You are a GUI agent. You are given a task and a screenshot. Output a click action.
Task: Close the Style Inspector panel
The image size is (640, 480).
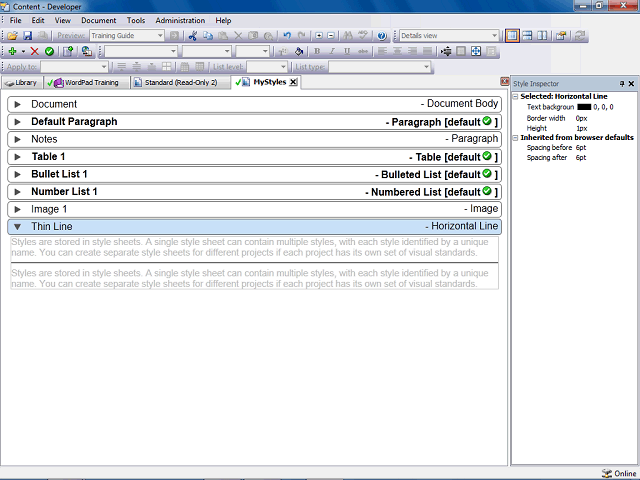click(631, 84)
